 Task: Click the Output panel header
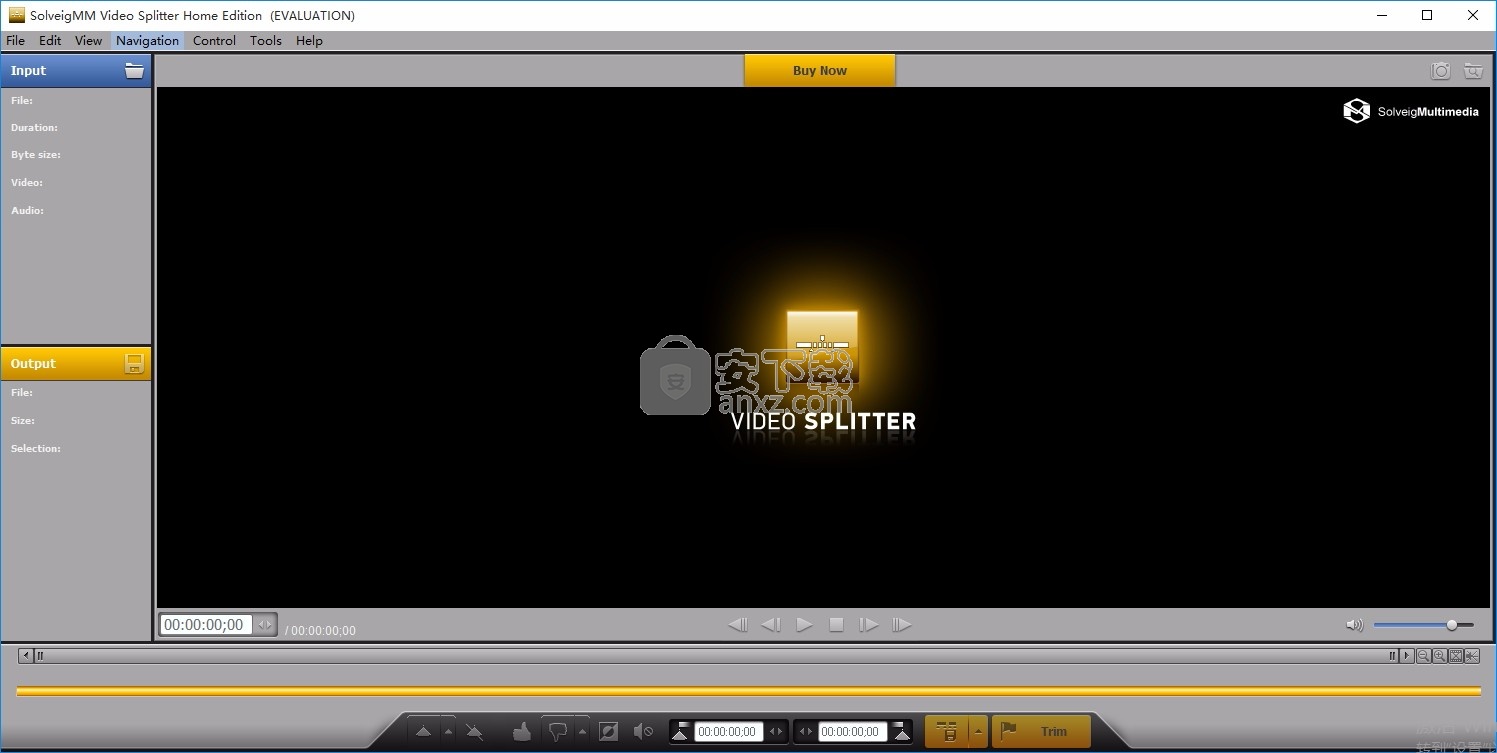click(76, 364)
